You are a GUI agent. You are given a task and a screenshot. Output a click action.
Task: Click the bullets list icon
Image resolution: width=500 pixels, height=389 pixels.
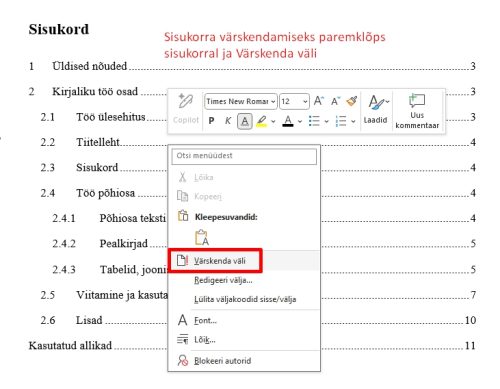pos(314,121)
